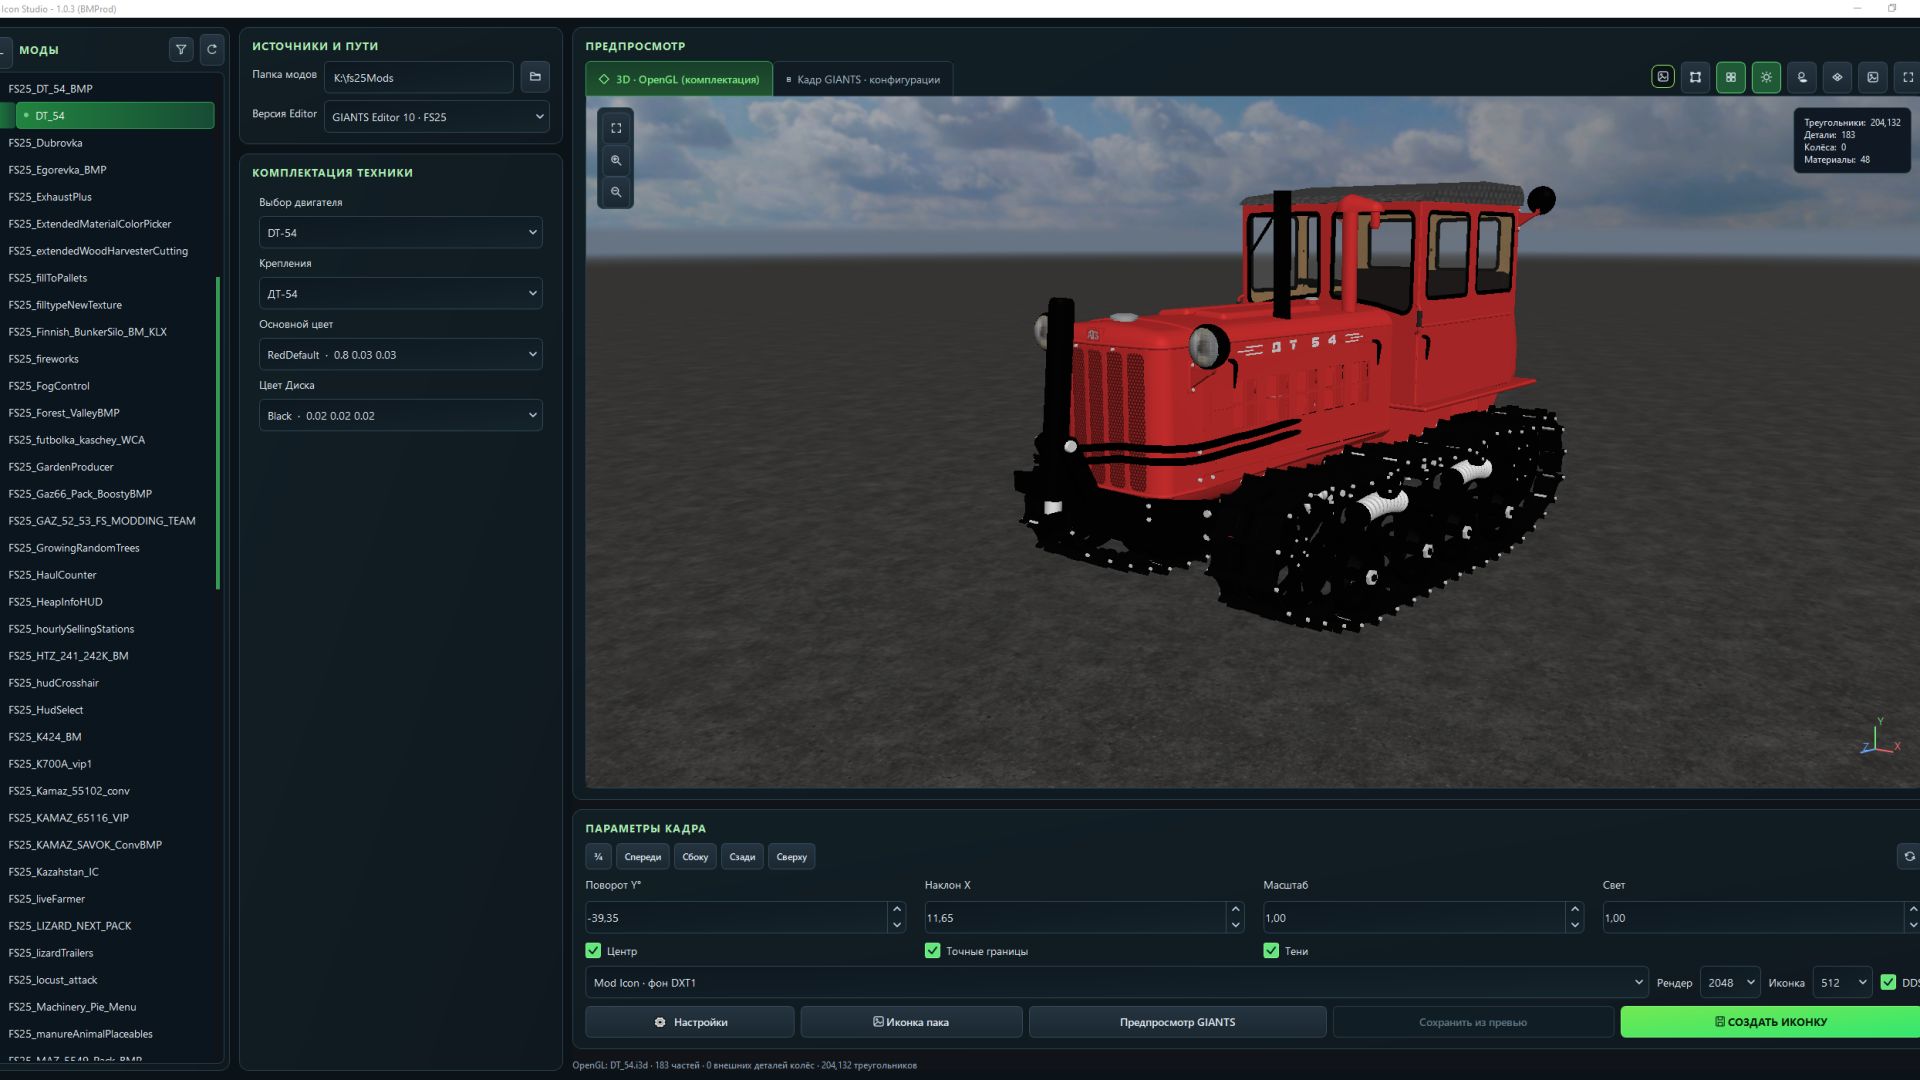Click the picture icon next to the fullscreen icon

tap(1873, 77)
